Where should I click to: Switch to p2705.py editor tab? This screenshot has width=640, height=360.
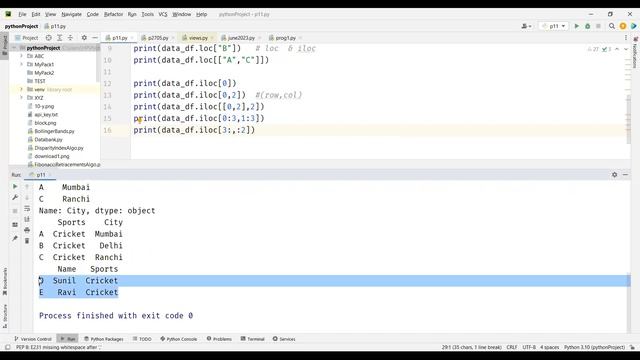[x=158, y=38]
